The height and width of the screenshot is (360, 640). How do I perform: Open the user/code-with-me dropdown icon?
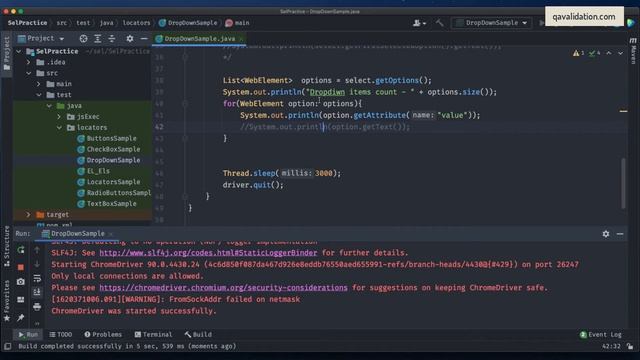tap(420, 23)
